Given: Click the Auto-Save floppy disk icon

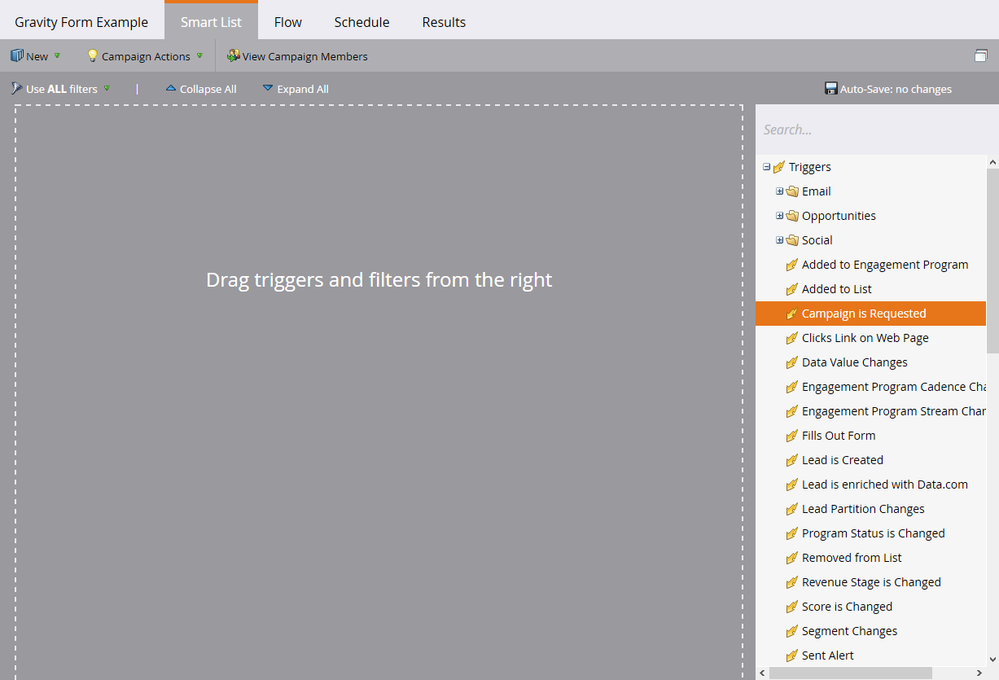Looking at the screenshot, I should click(x=830, y=89).
